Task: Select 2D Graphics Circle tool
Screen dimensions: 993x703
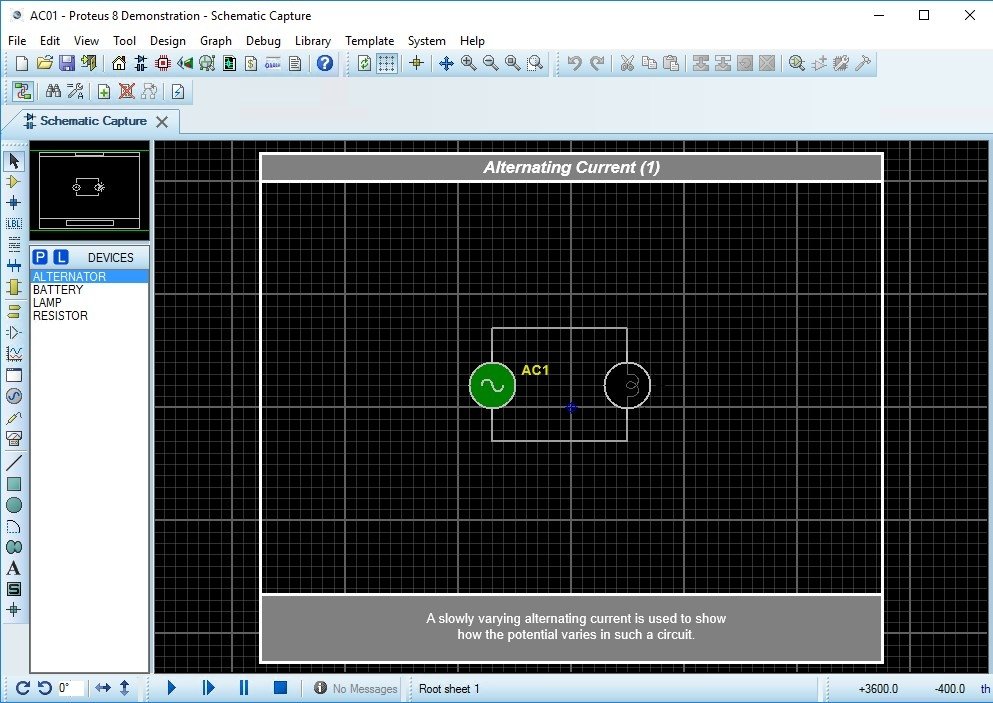Action: click(14, 505)
